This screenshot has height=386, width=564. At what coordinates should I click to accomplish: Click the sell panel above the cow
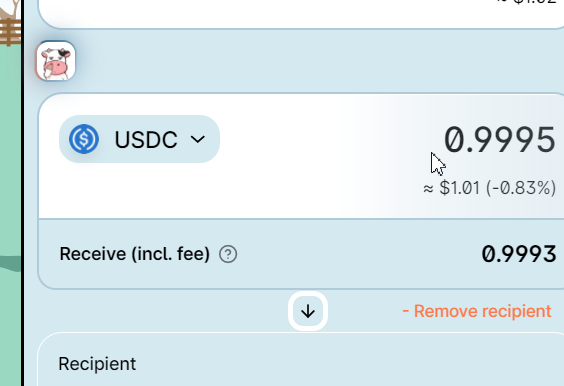point(301,14)
